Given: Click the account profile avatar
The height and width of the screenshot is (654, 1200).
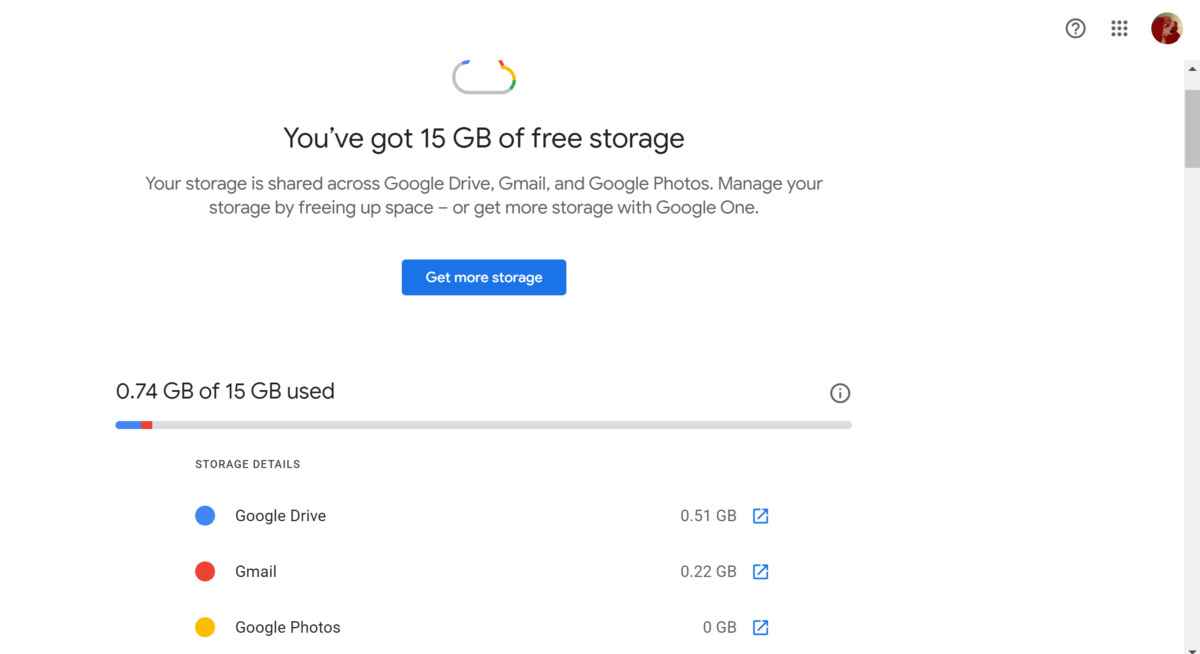Looking at the screenshot, I should pyautogui.click(x=1166, y=29).
